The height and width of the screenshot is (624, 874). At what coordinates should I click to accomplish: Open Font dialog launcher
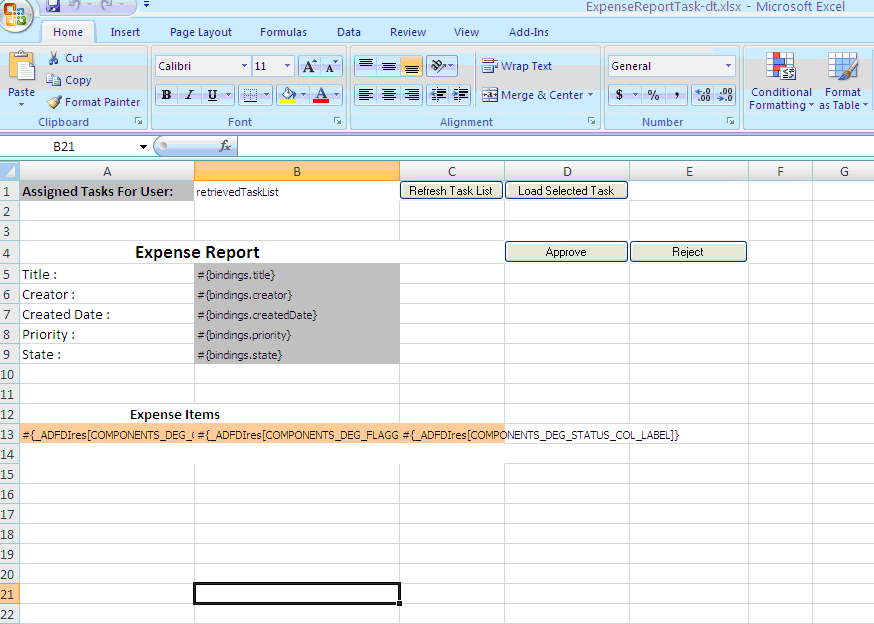337,121
